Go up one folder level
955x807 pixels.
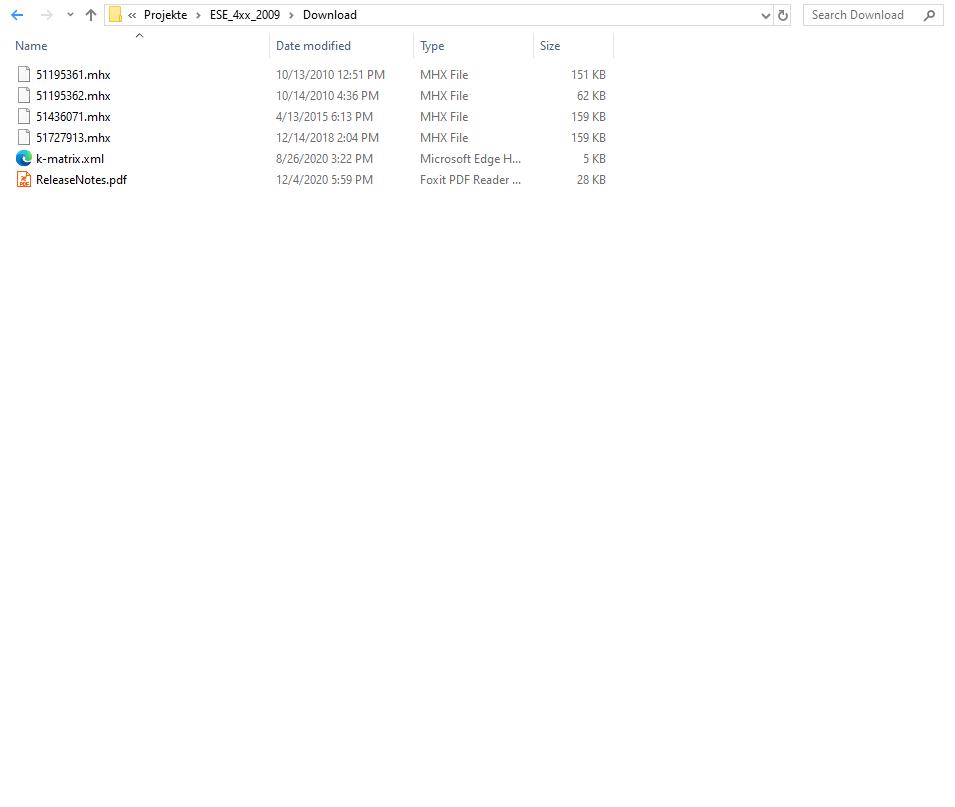coord(91,15)
